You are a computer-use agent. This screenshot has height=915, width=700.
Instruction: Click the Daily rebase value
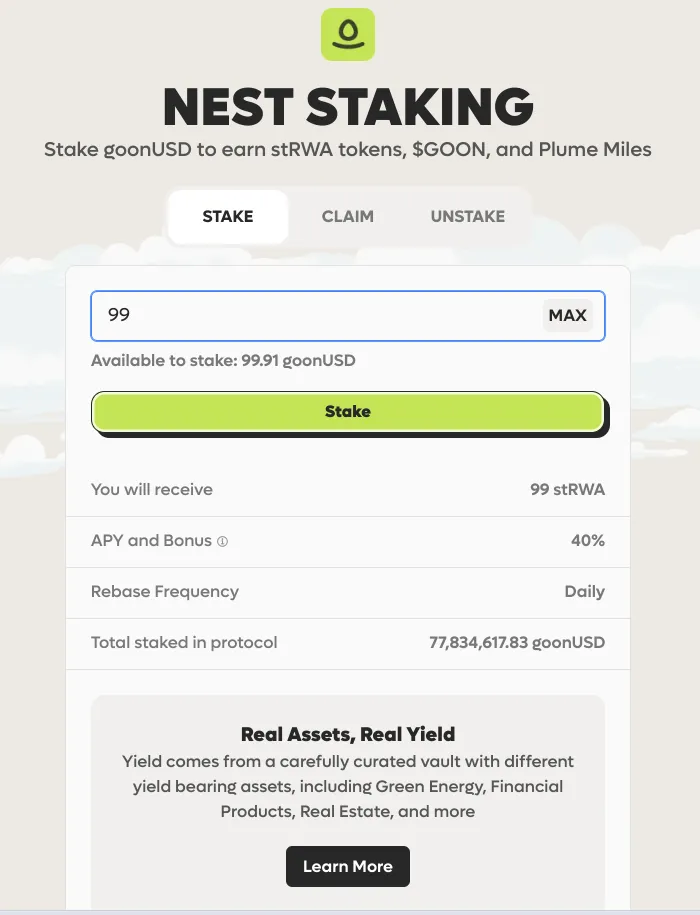tap(584, 592)
